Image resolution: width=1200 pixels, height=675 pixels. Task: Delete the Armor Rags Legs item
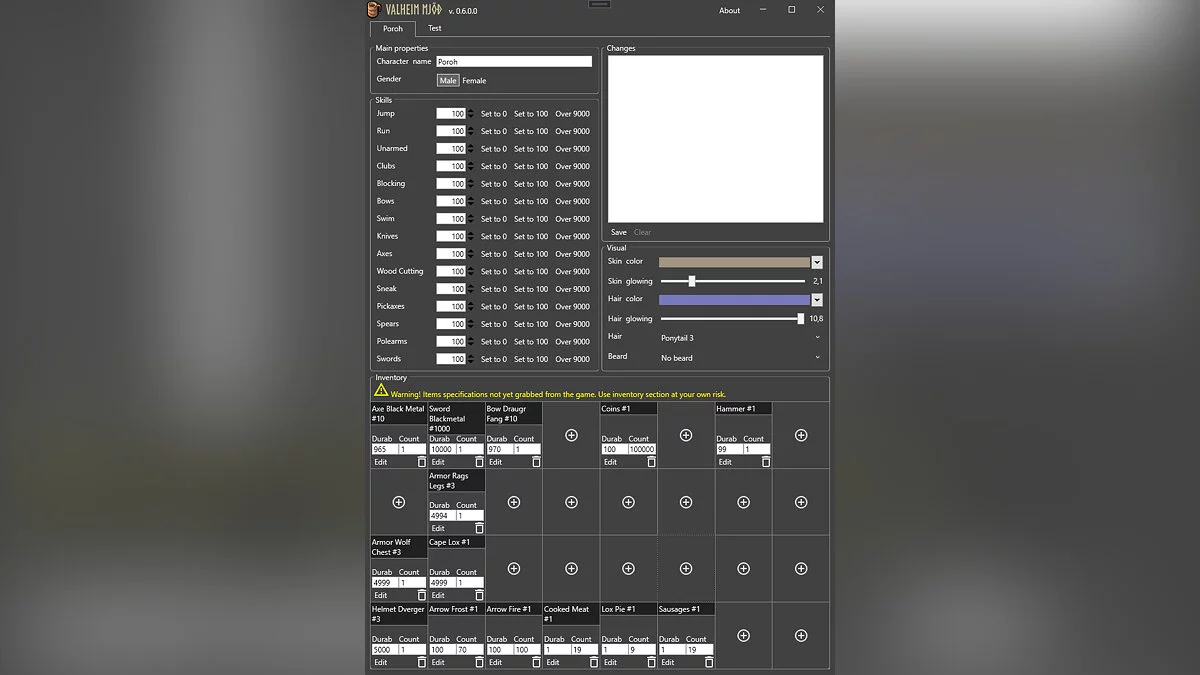point(479,529)
